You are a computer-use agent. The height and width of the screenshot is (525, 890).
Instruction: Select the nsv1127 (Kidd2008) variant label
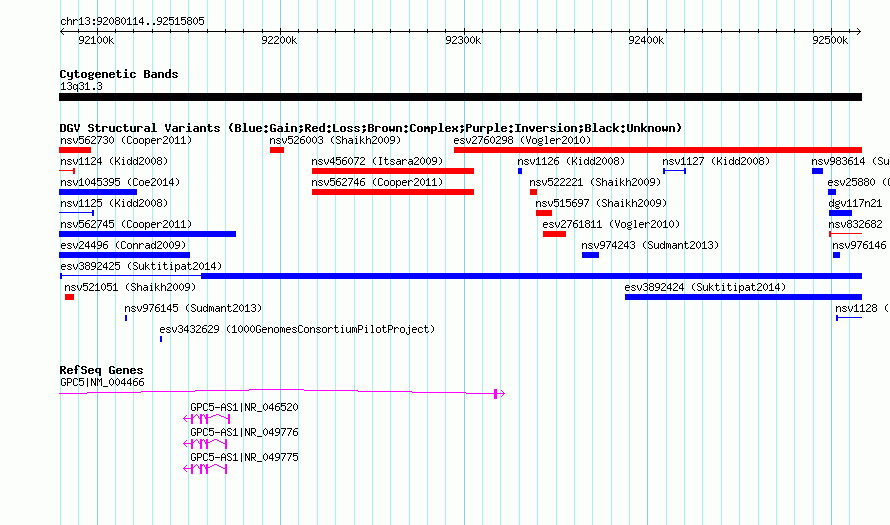(716, 161)
